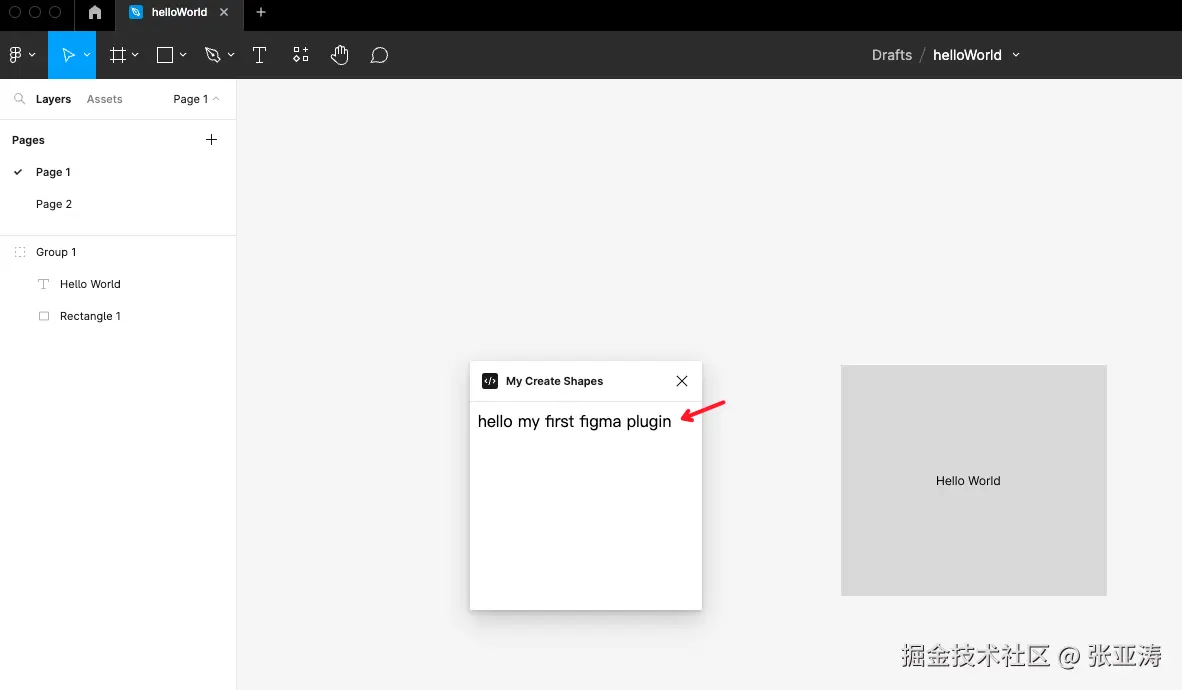1182x690 pixels.
Task: Open a new tab with the plus
Action: [x=261, y=12]
